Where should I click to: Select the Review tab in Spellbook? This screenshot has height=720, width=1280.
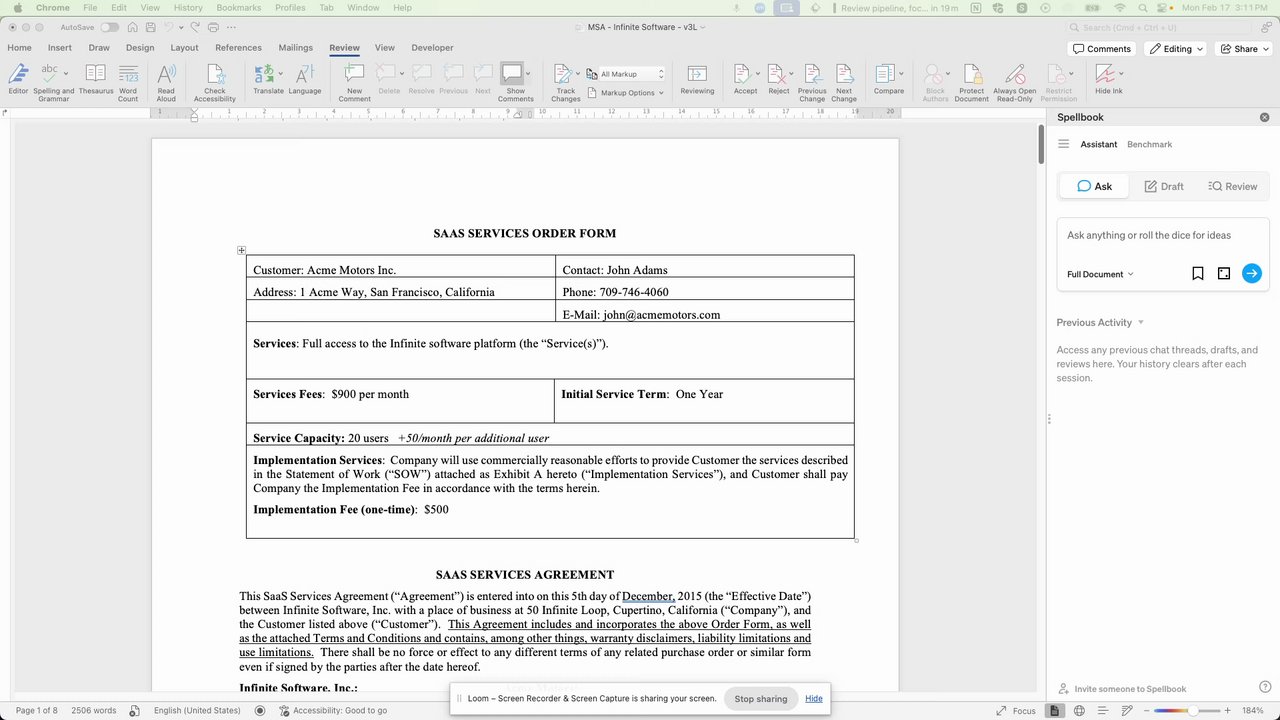point(1232,186)
